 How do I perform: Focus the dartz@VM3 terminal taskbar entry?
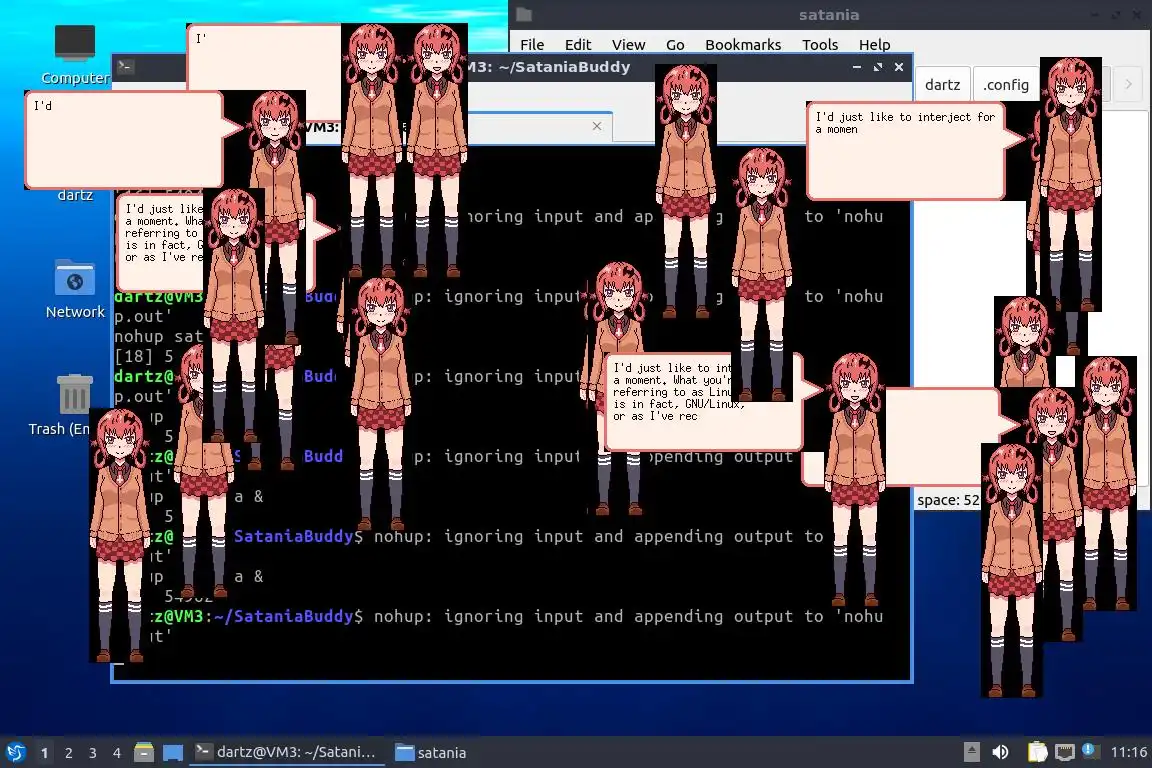pyautogui.click(x=287, y=752)
